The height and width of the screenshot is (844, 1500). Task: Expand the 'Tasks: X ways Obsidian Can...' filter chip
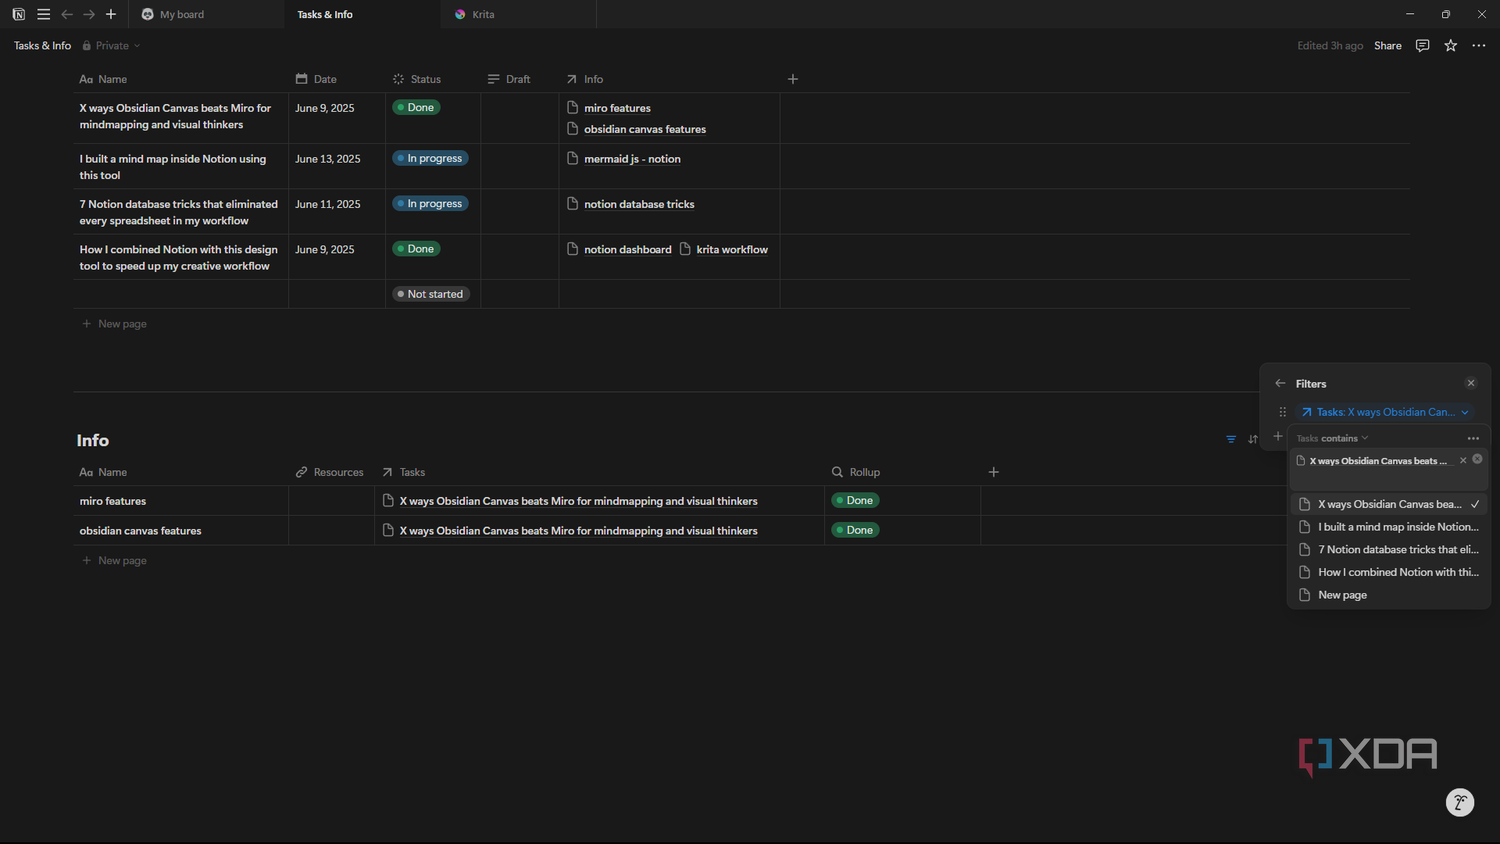[1385, 412]
